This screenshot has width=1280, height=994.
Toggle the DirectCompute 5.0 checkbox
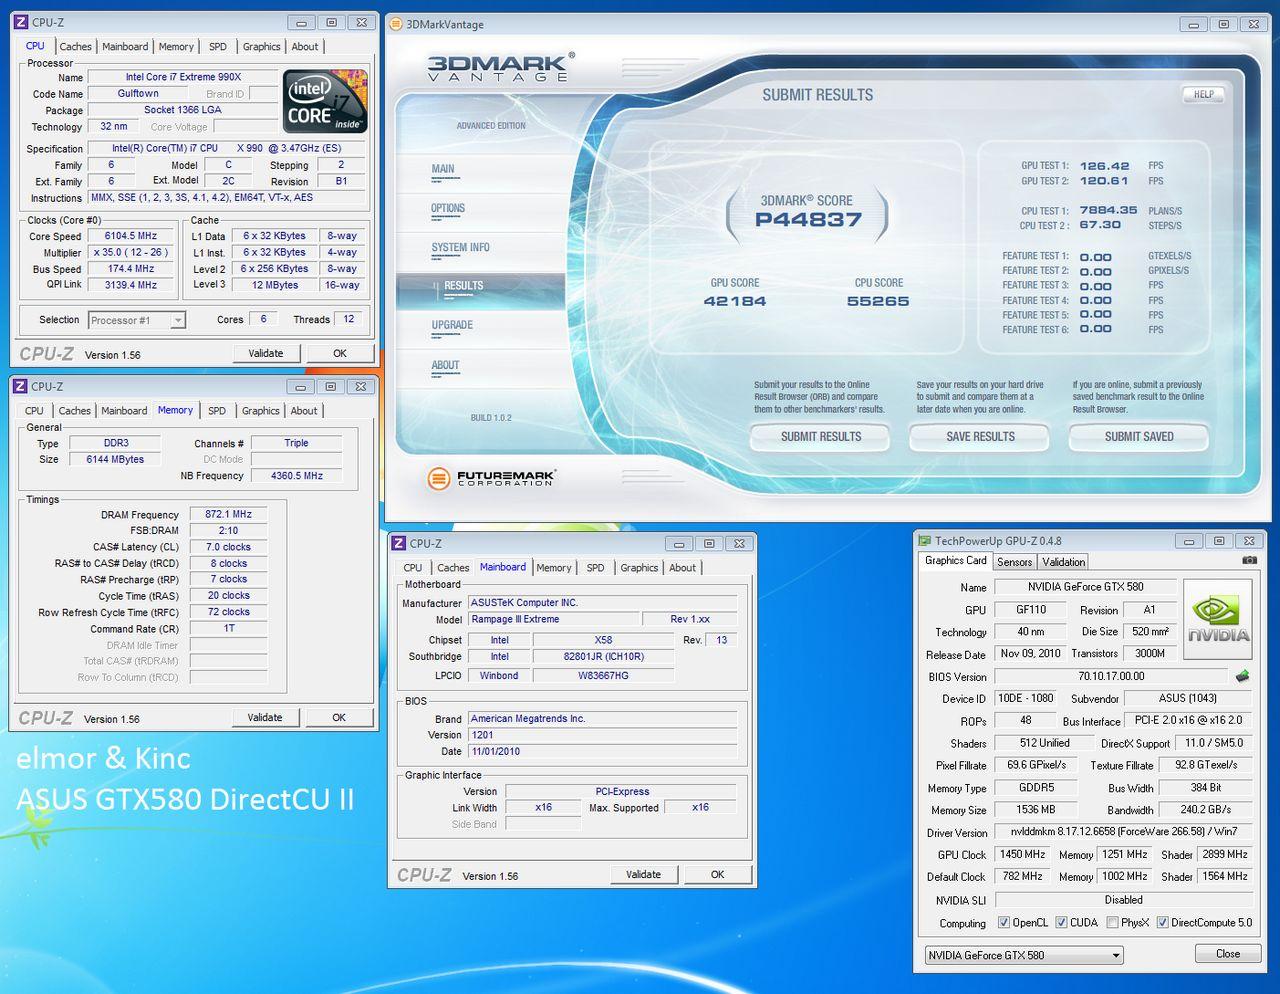click(x=1162, y=922)
